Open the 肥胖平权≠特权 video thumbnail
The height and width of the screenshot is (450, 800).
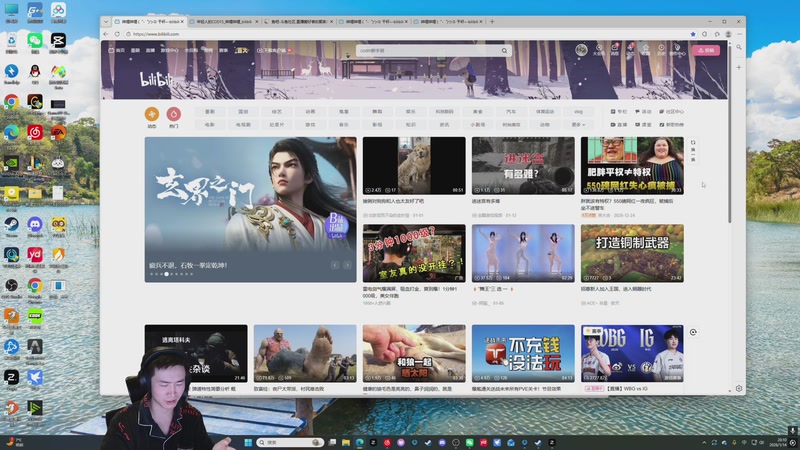coord(632,165)
